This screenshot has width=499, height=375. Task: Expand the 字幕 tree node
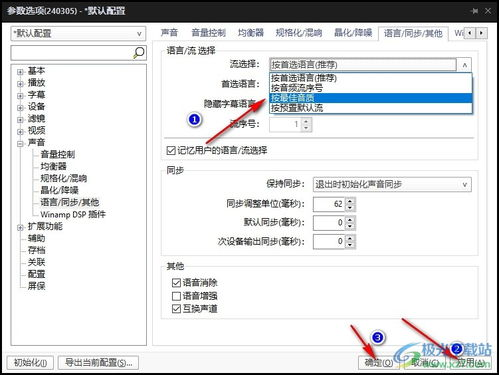pos(20,96)
